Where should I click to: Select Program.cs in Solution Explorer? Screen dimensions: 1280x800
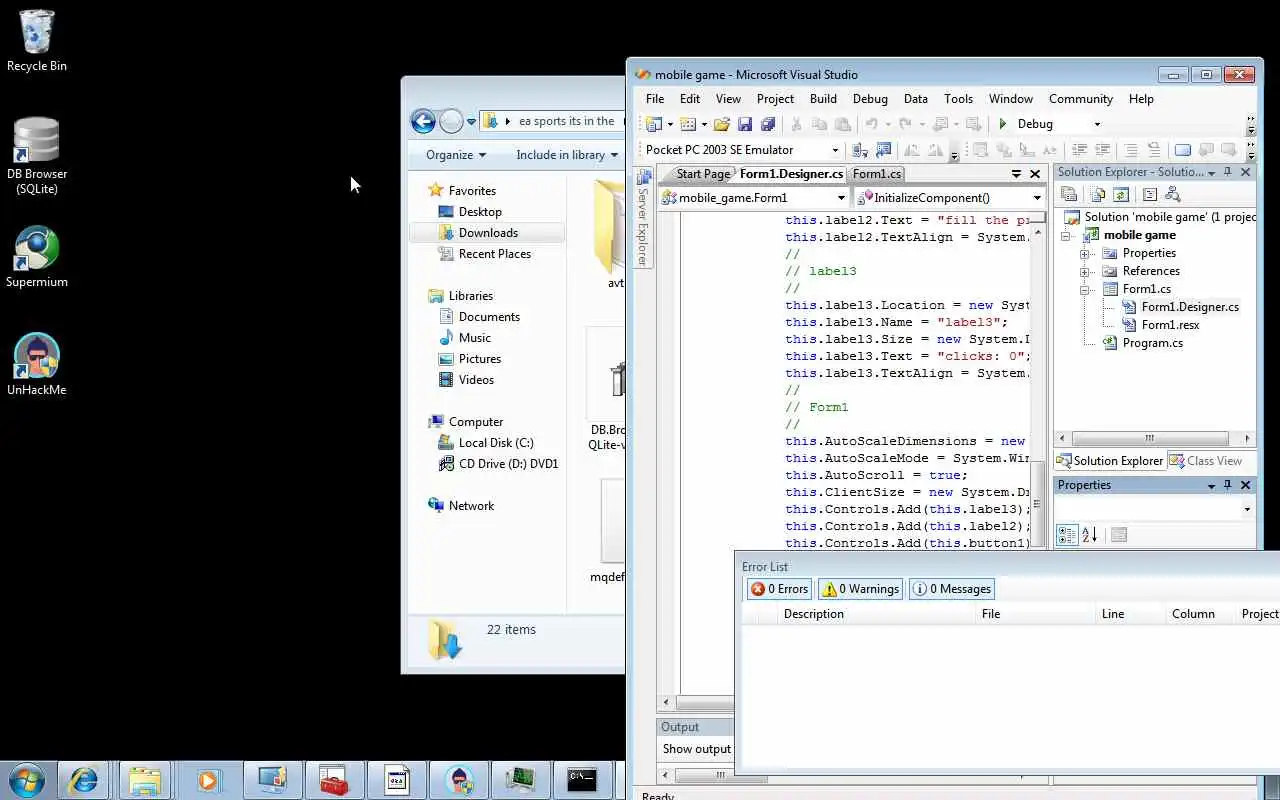1152,343
